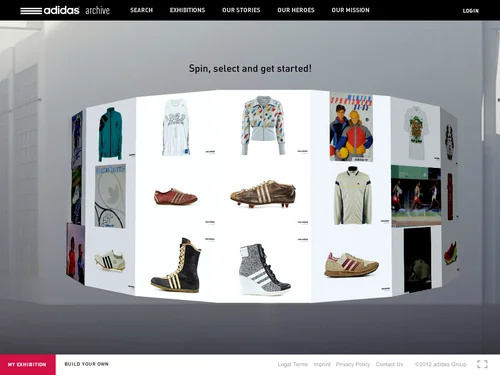
Task: Select the beige and red retro runner
Action: click(x=351, y=265)
